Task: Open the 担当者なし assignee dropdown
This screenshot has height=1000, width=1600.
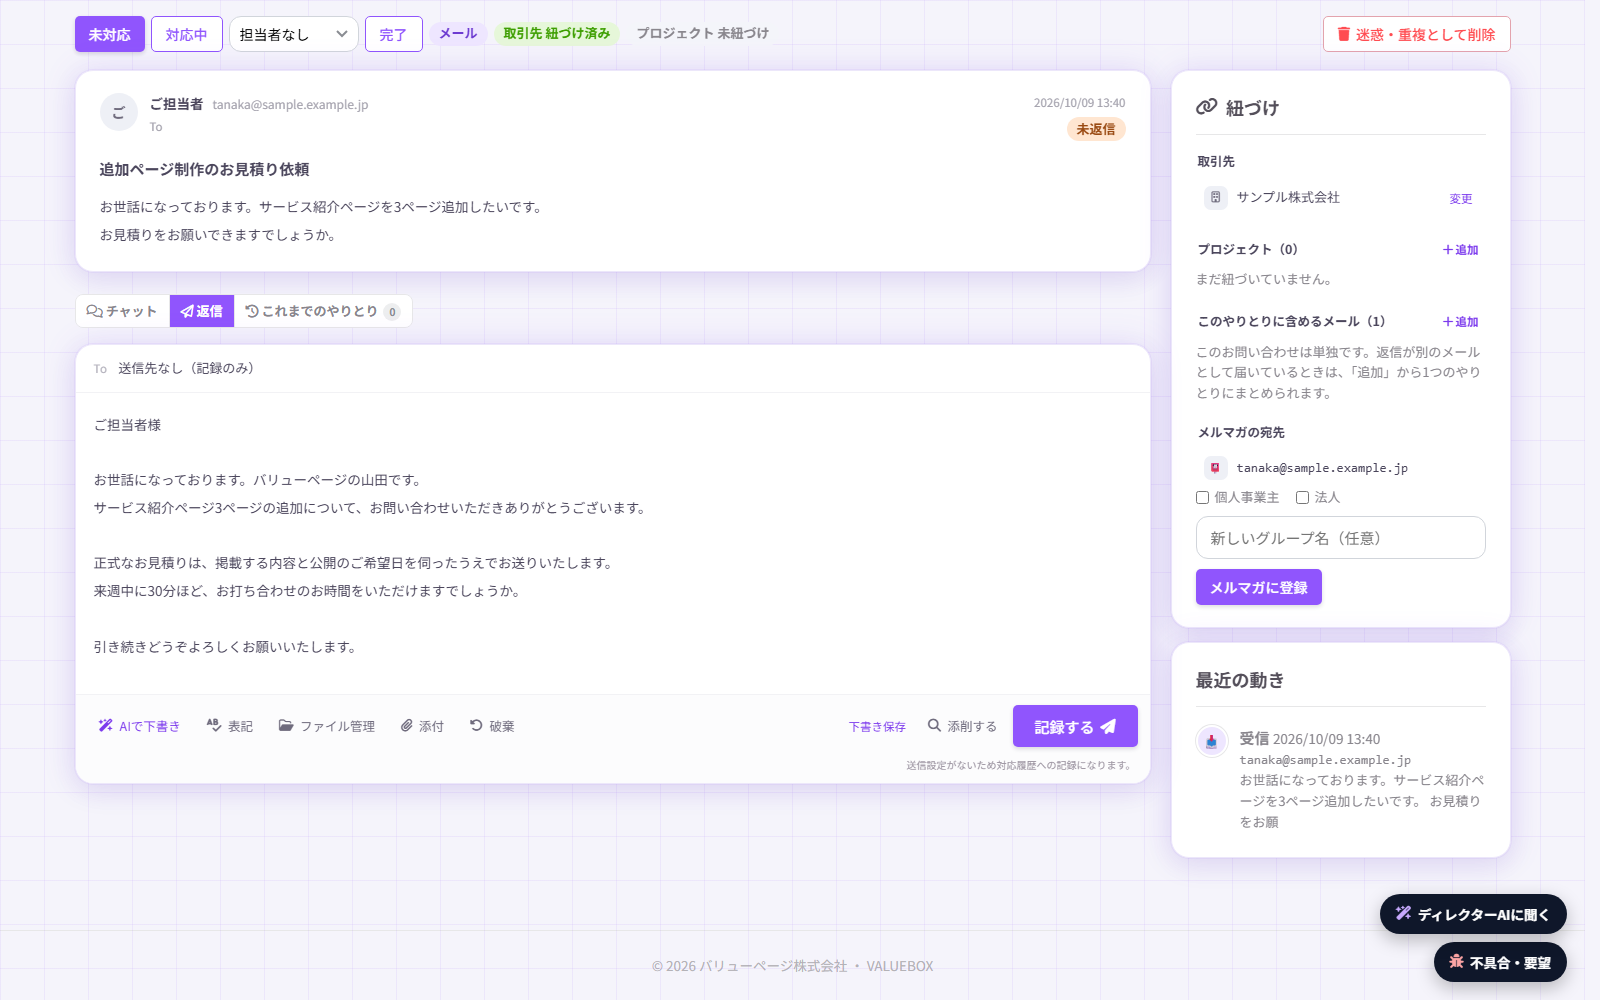Action: click(x=294, y=34)
